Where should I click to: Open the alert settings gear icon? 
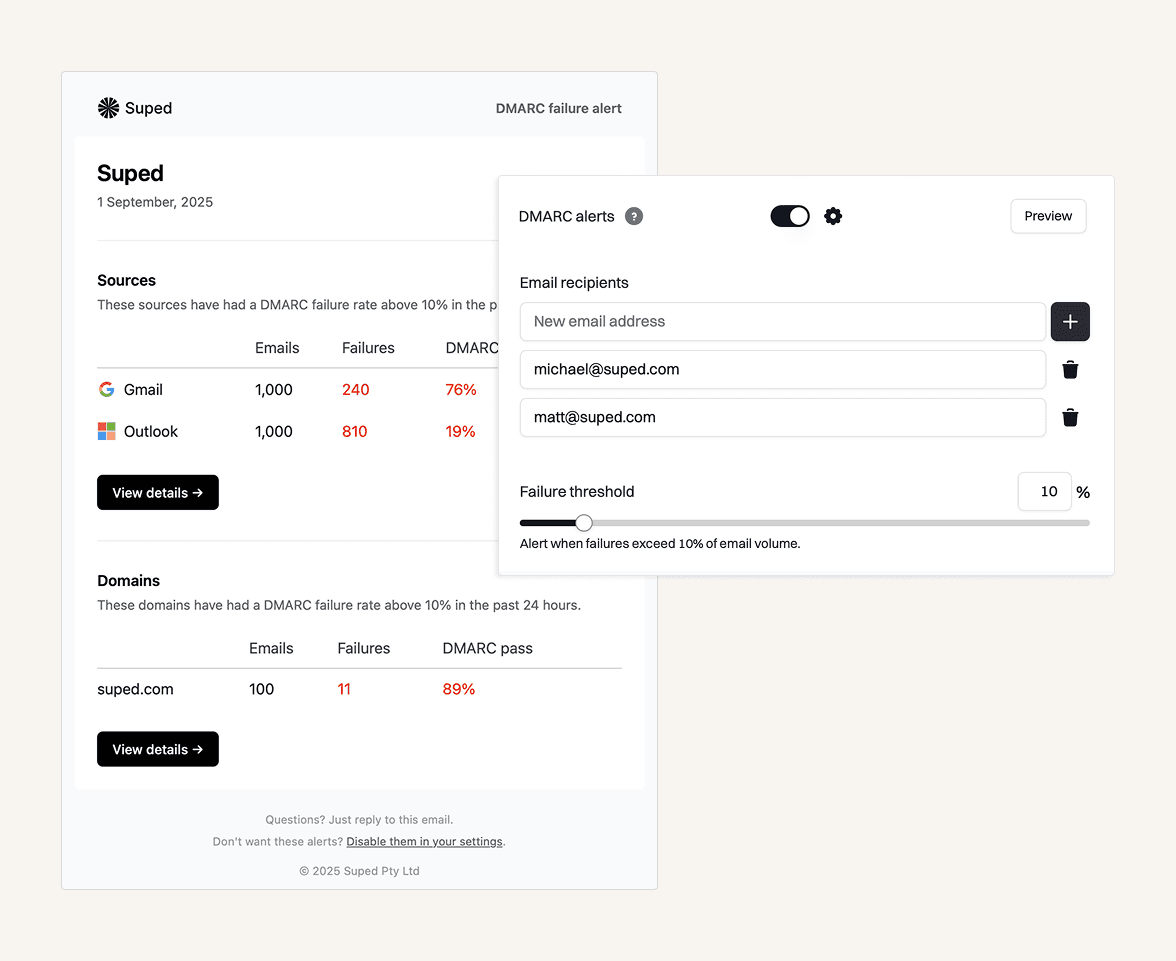click(833, 216)
